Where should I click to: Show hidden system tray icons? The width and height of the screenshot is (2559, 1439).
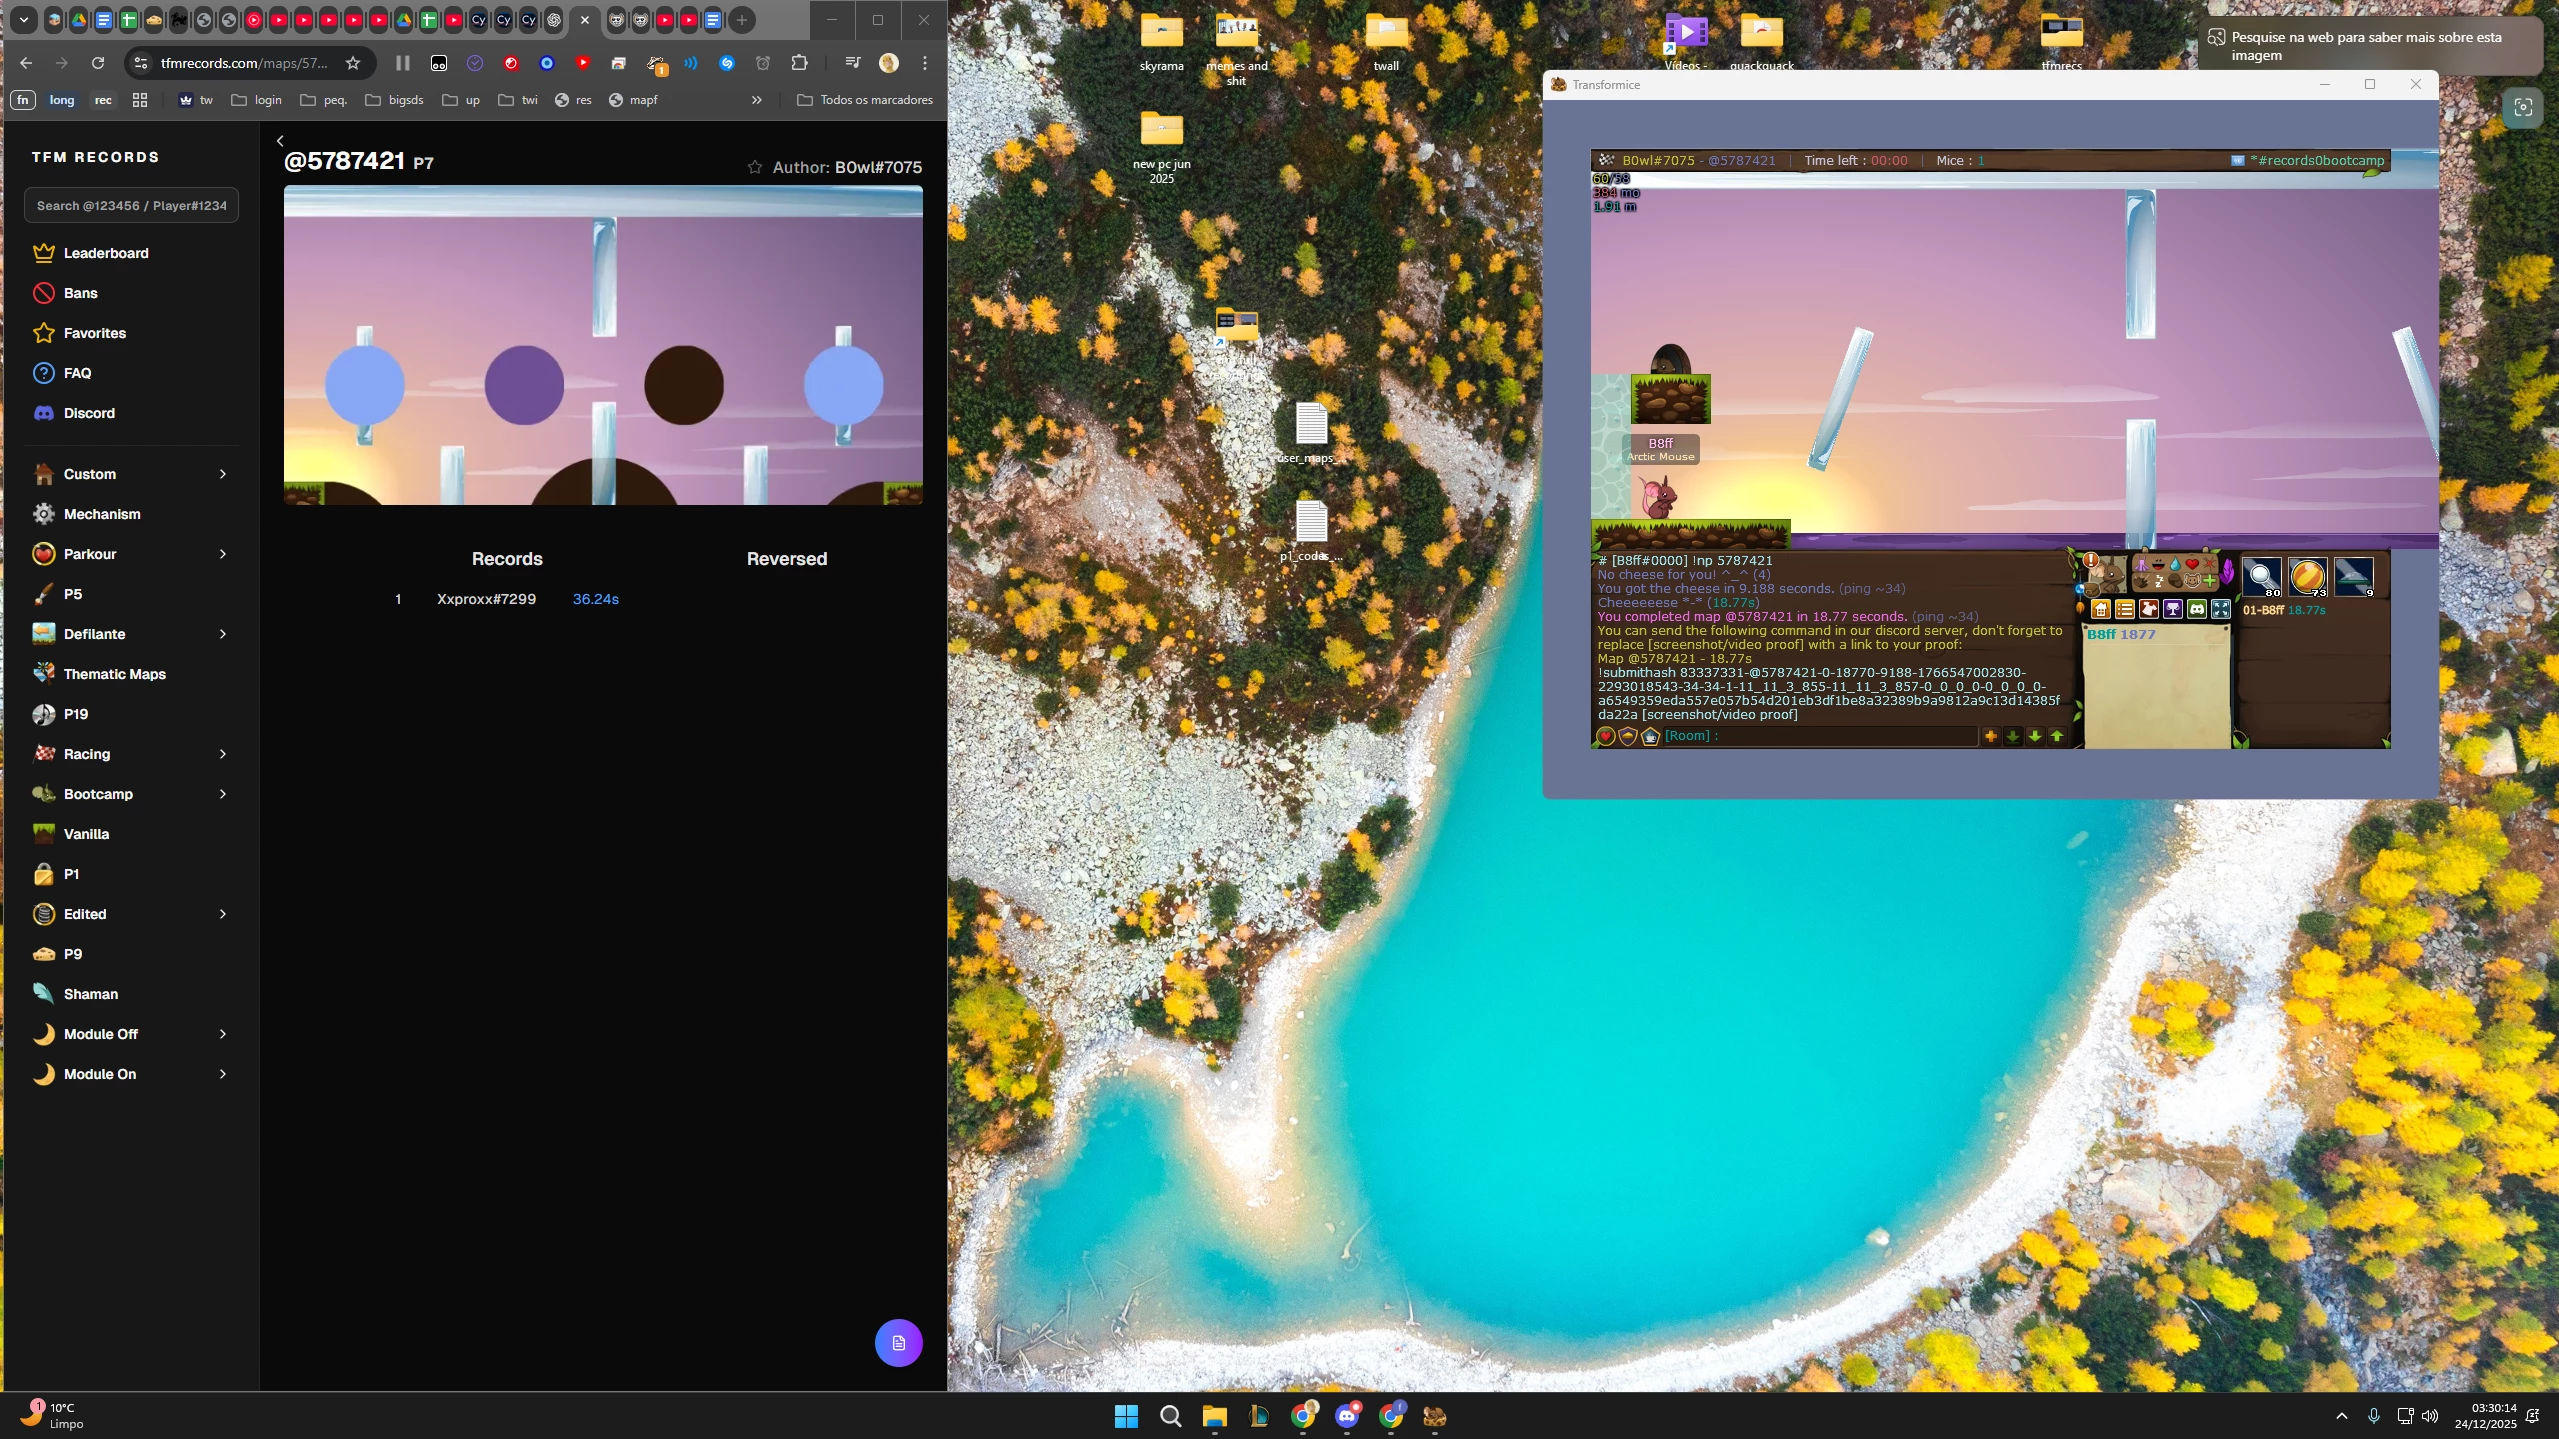point(2341,1416)
